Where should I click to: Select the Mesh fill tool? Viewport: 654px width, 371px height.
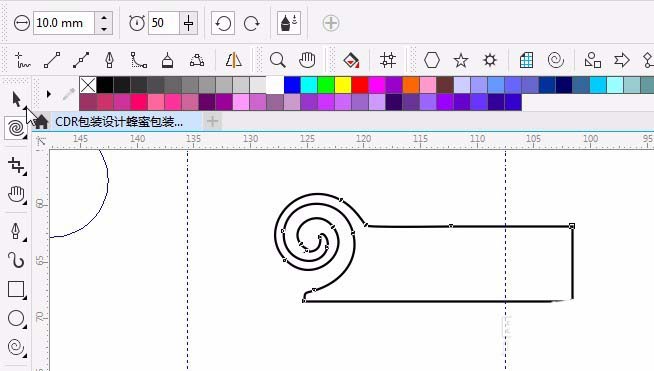click(388, 60)
